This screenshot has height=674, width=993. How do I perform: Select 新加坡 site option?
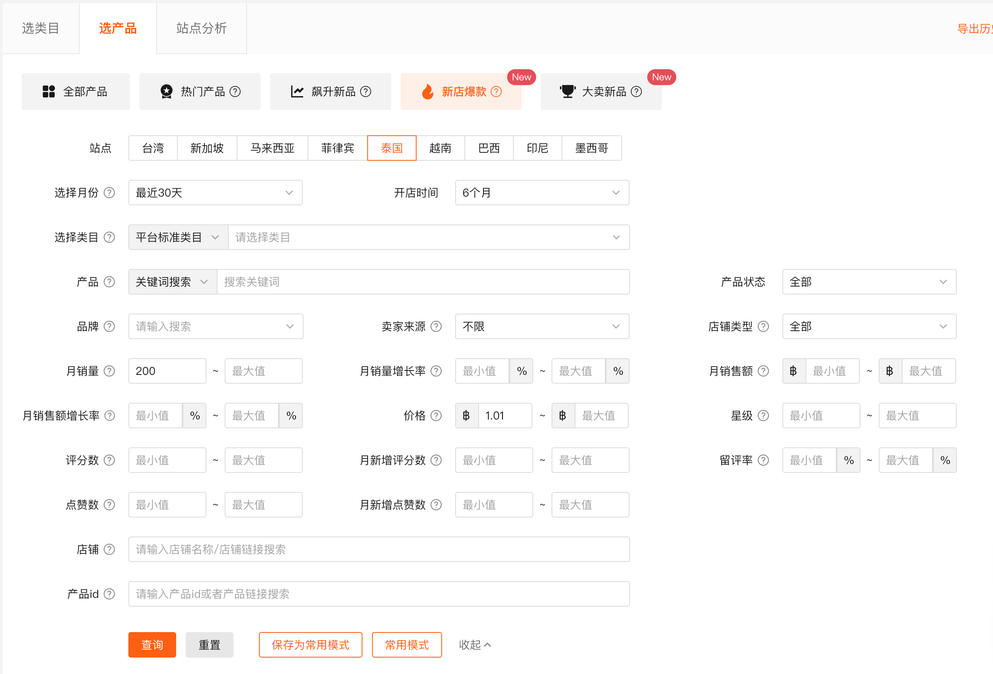point(207,148)
